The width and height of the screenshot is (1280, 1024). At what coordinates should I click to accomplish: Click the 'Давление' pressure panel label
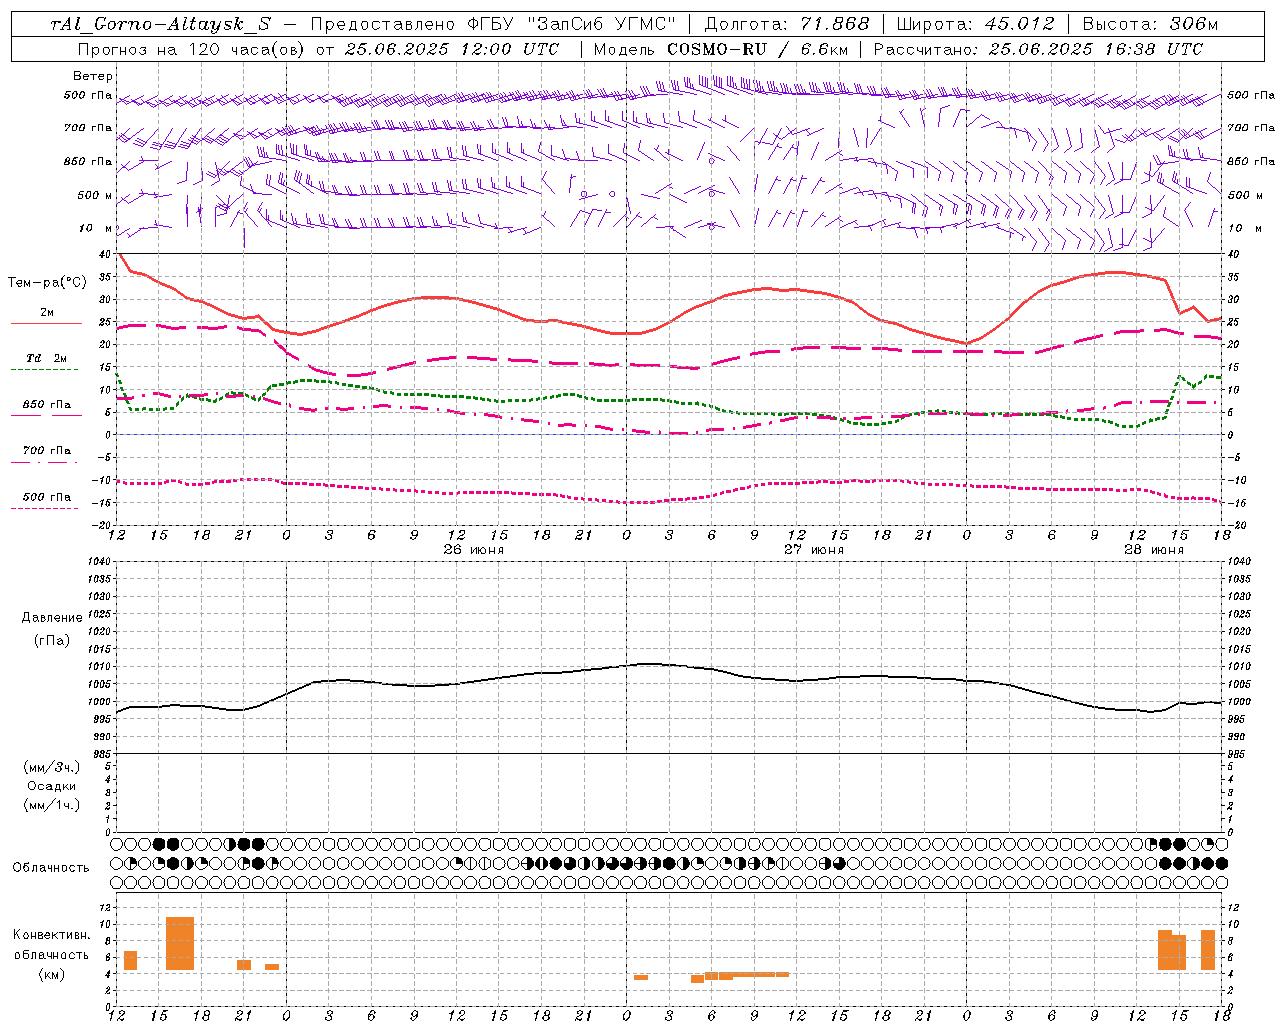[52, 618]
